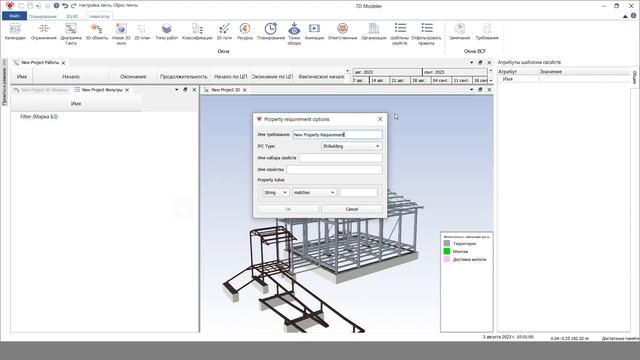
Task: Open the Диаграмма Ганта window
Action: (x=71, y=33)
